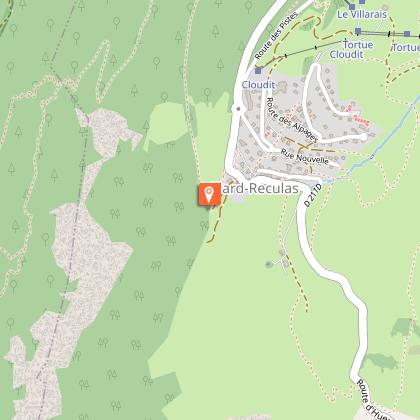The image size is (420, 420).
Task: Click the station square above Tortue Cloudit label
Action: [x=358, y=32]
